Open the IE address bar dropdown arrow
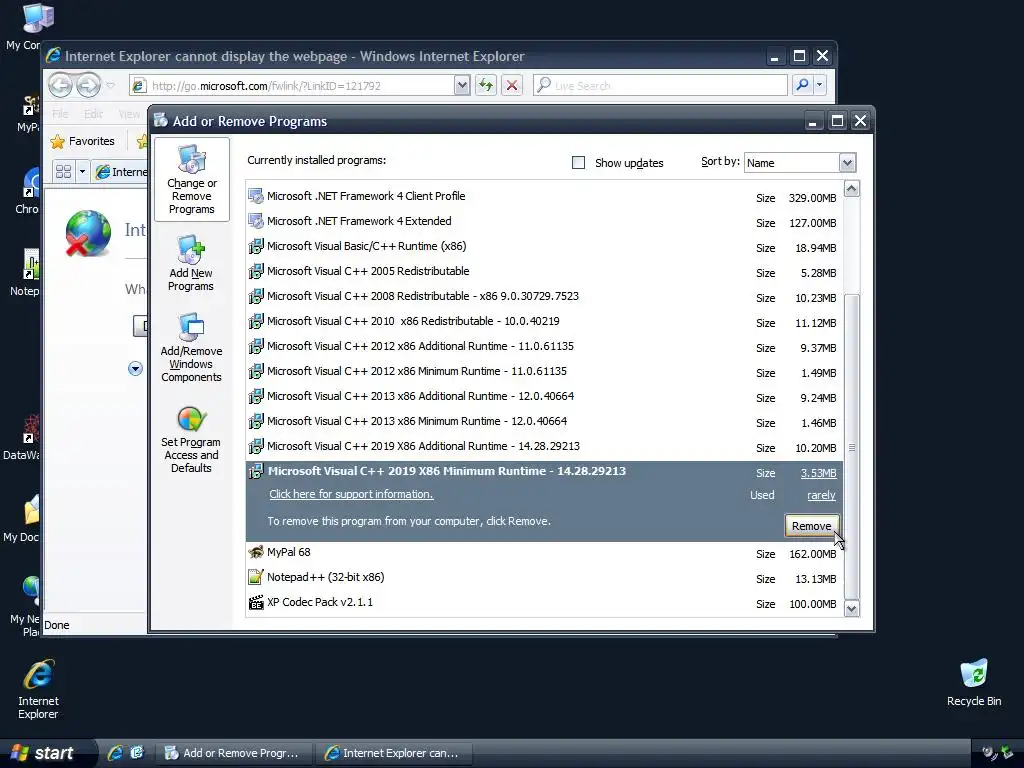The height and width of the screenshot is (768, 1024). pos(462,86)
